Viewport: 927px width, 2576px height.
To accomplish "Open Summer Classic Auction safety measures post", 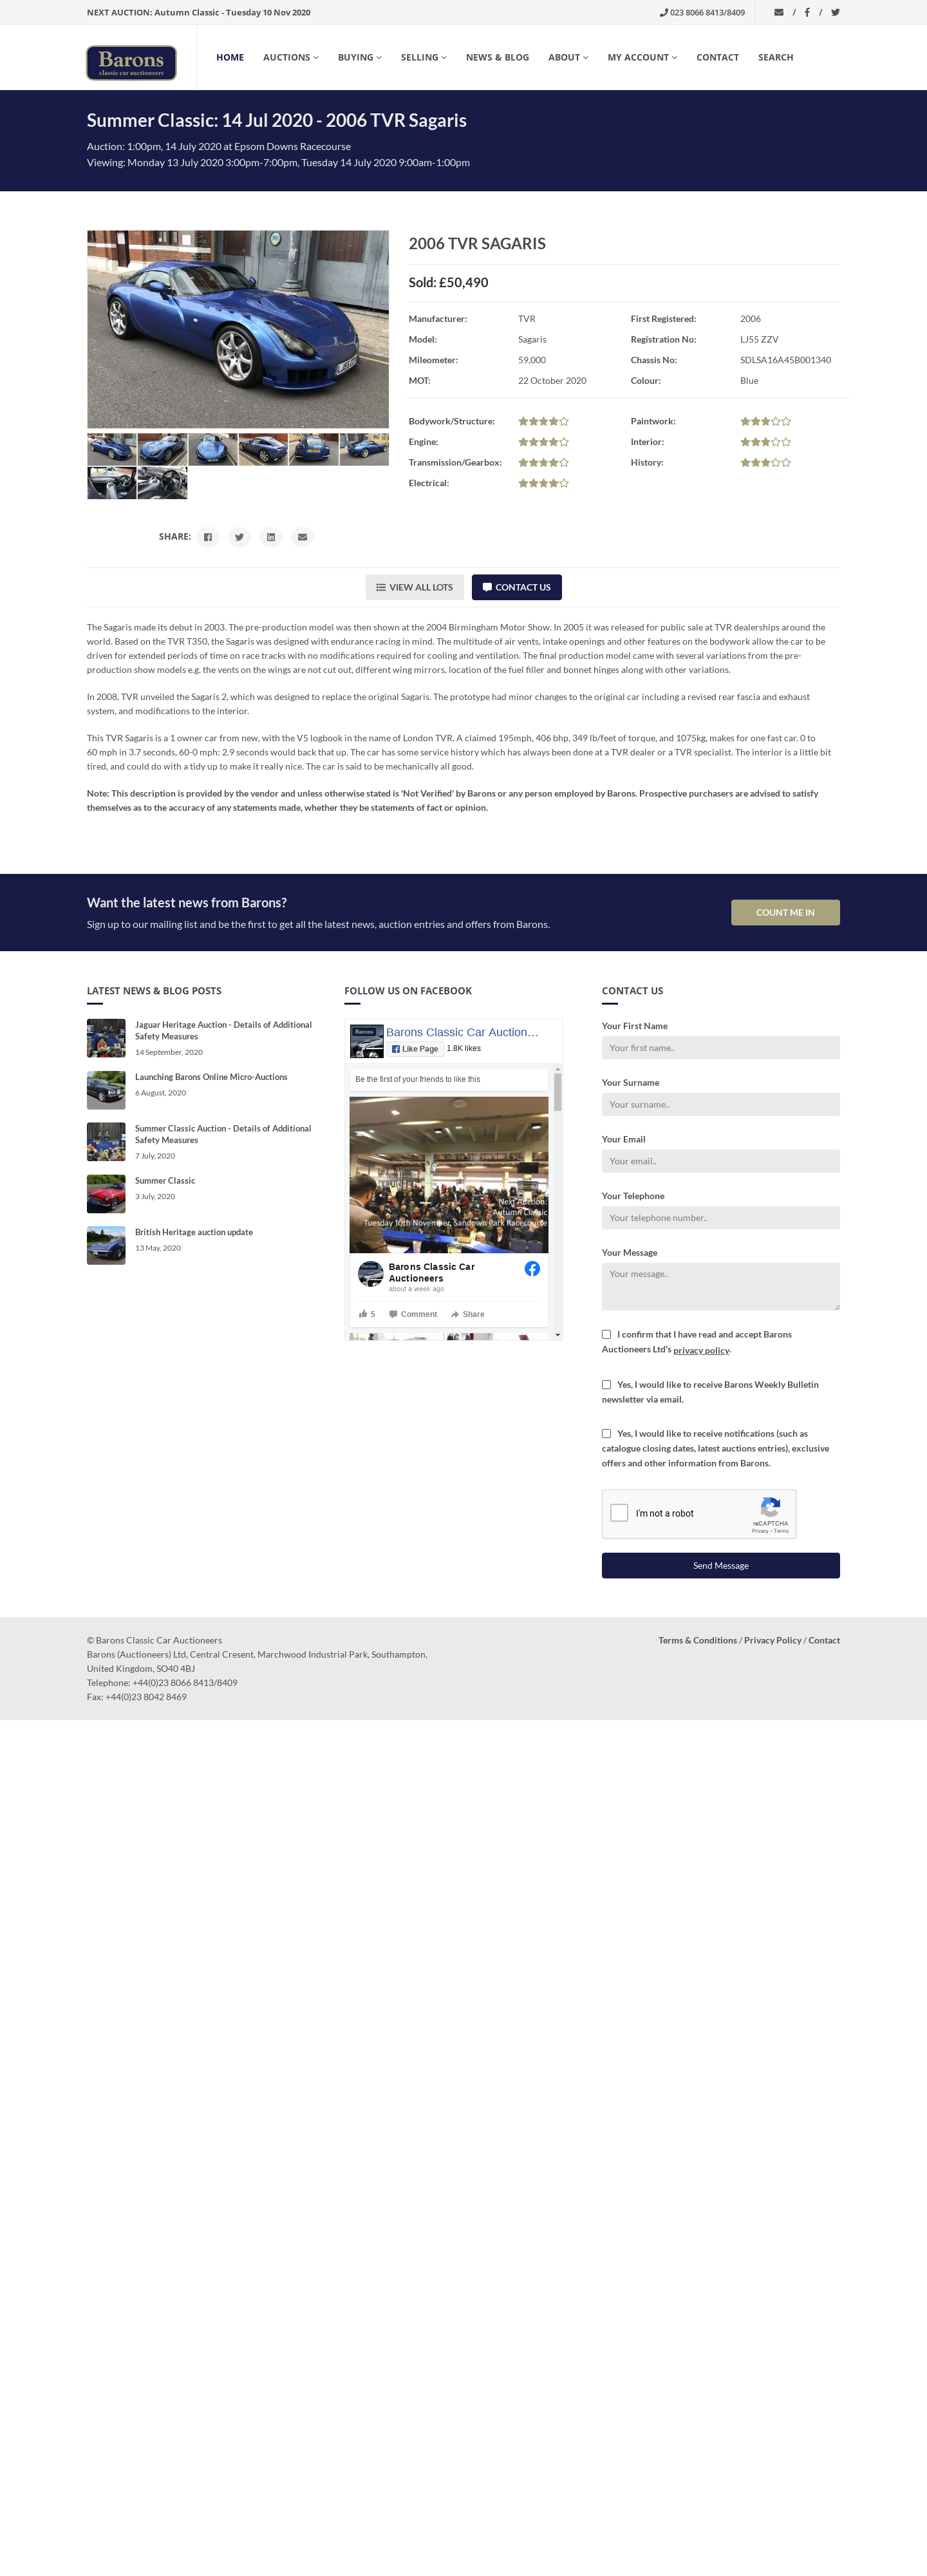I will 223,1134.
